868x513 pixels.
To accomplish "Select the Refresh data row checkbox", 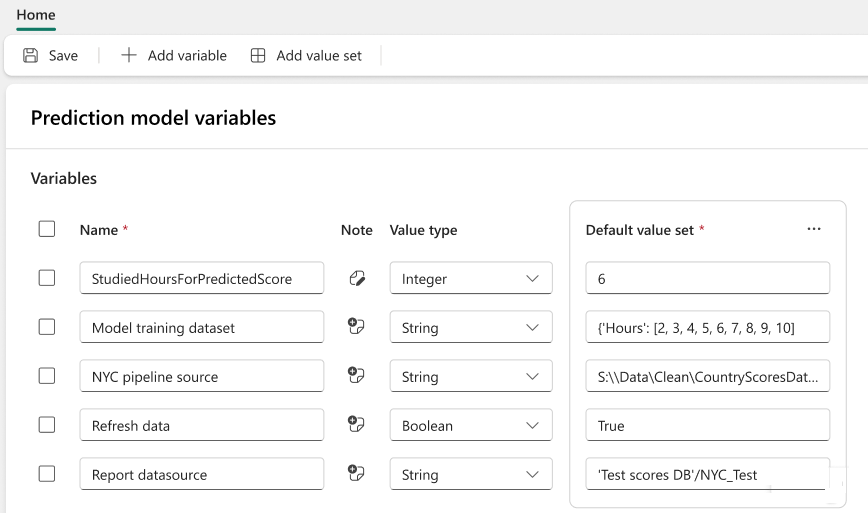I will (x=47, y=425).
